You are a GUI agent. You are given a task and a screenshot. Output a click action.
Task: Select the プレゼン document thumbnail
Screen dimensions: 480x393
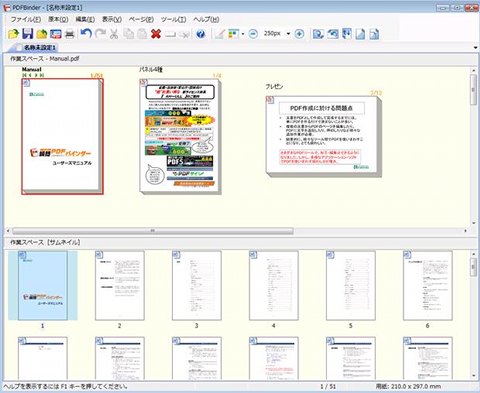pyautogui.click(x=323, y=136)
